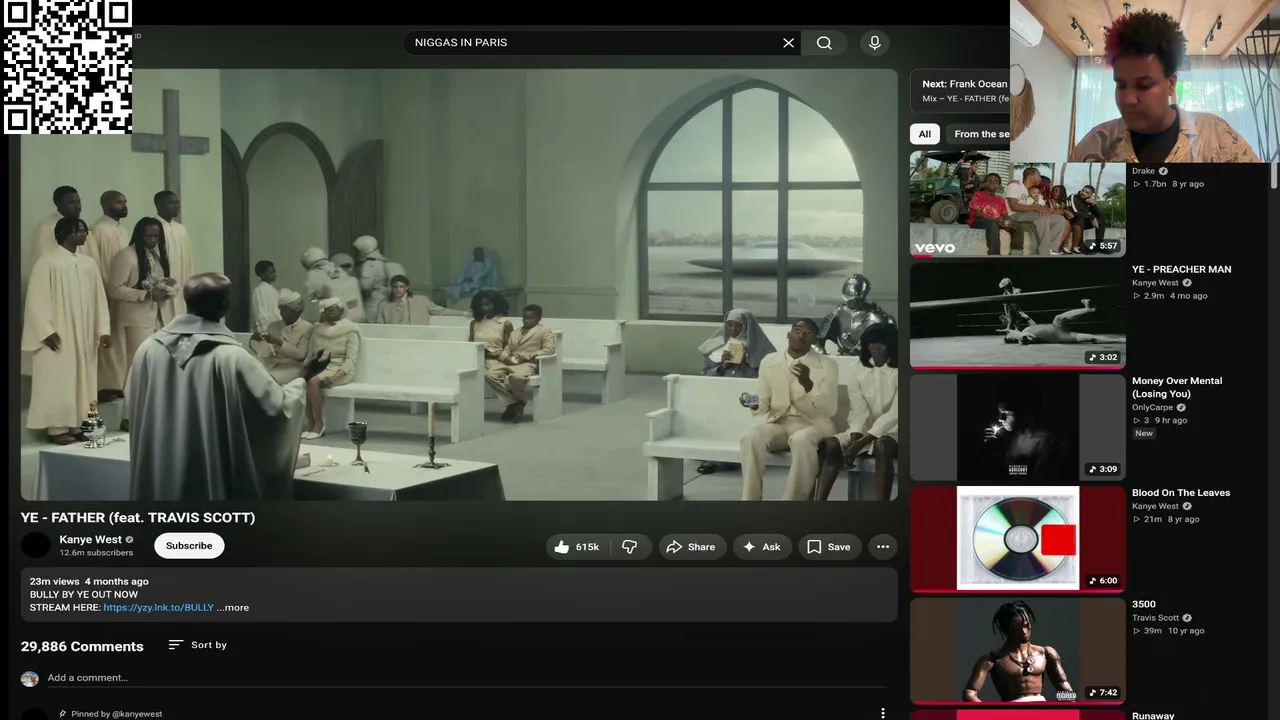The image size is (1280, 720).
Task: Clear the search box with the X icon
Action: click(788, 43)
